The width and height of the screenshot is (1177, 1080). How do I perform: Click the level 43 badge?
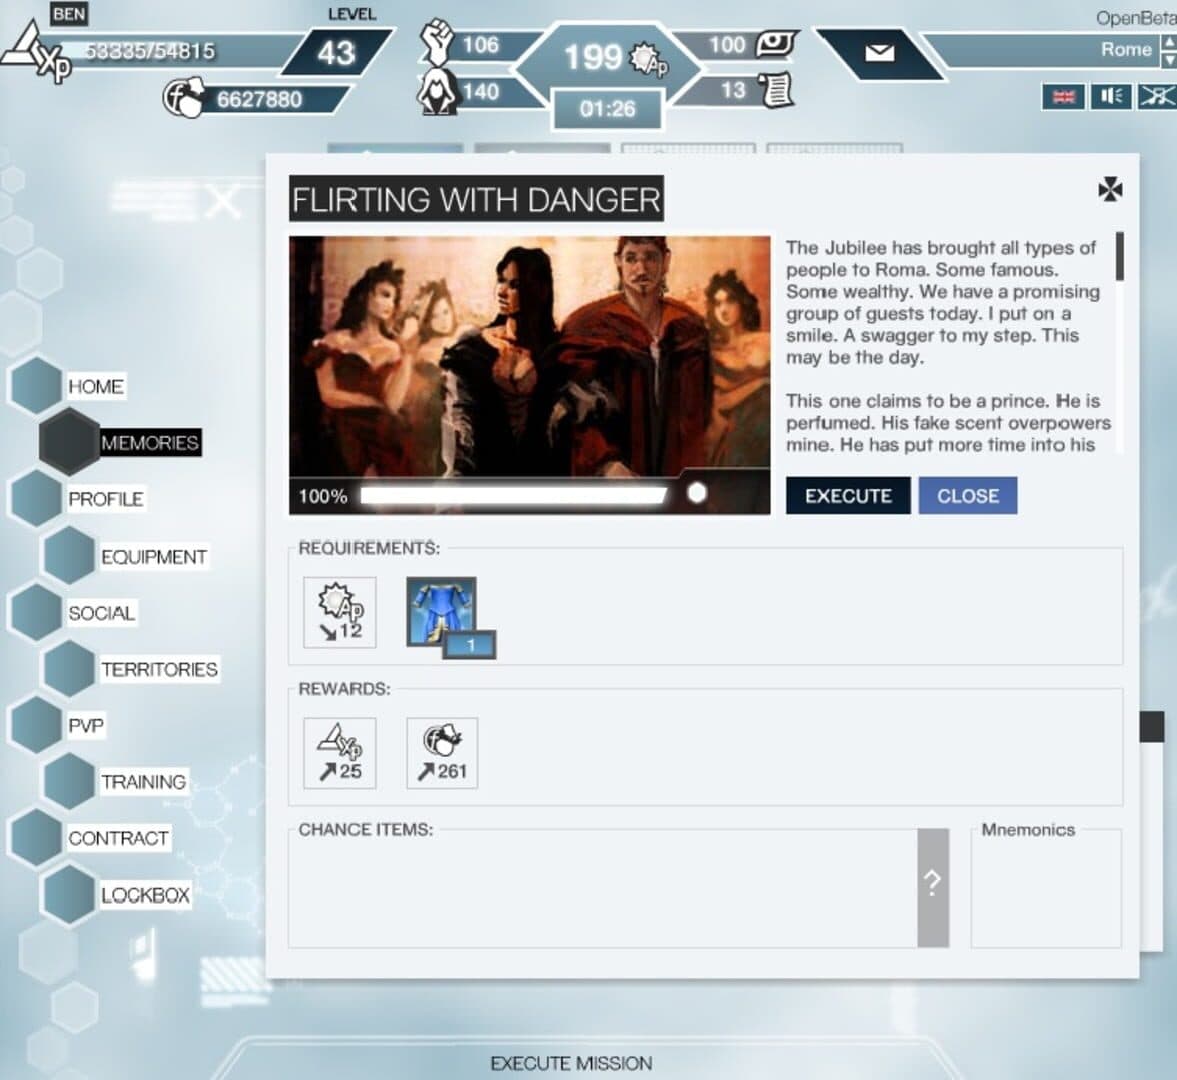[336, 53]
